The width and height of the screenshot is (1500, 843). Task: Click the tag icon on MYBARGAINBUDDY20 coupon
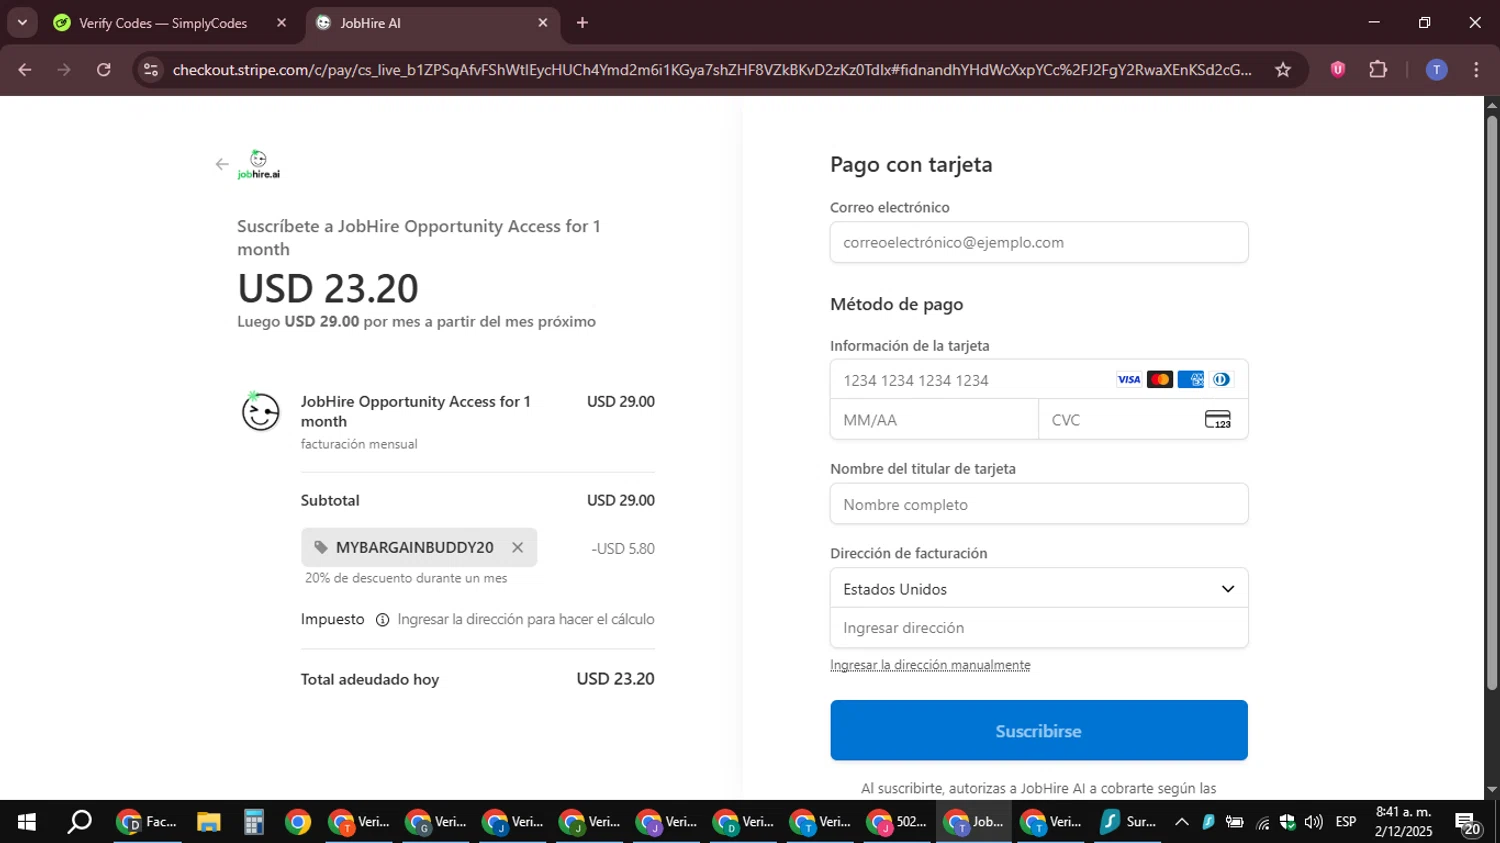pos(321,548)
